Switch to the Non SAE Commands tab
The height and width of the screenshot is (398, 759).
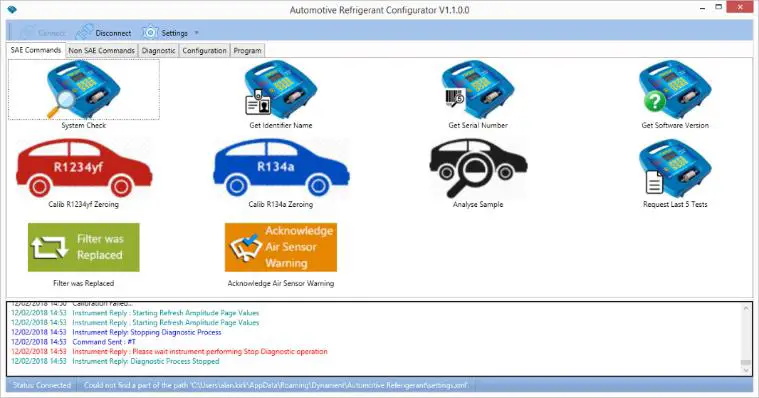coord(102,50)
